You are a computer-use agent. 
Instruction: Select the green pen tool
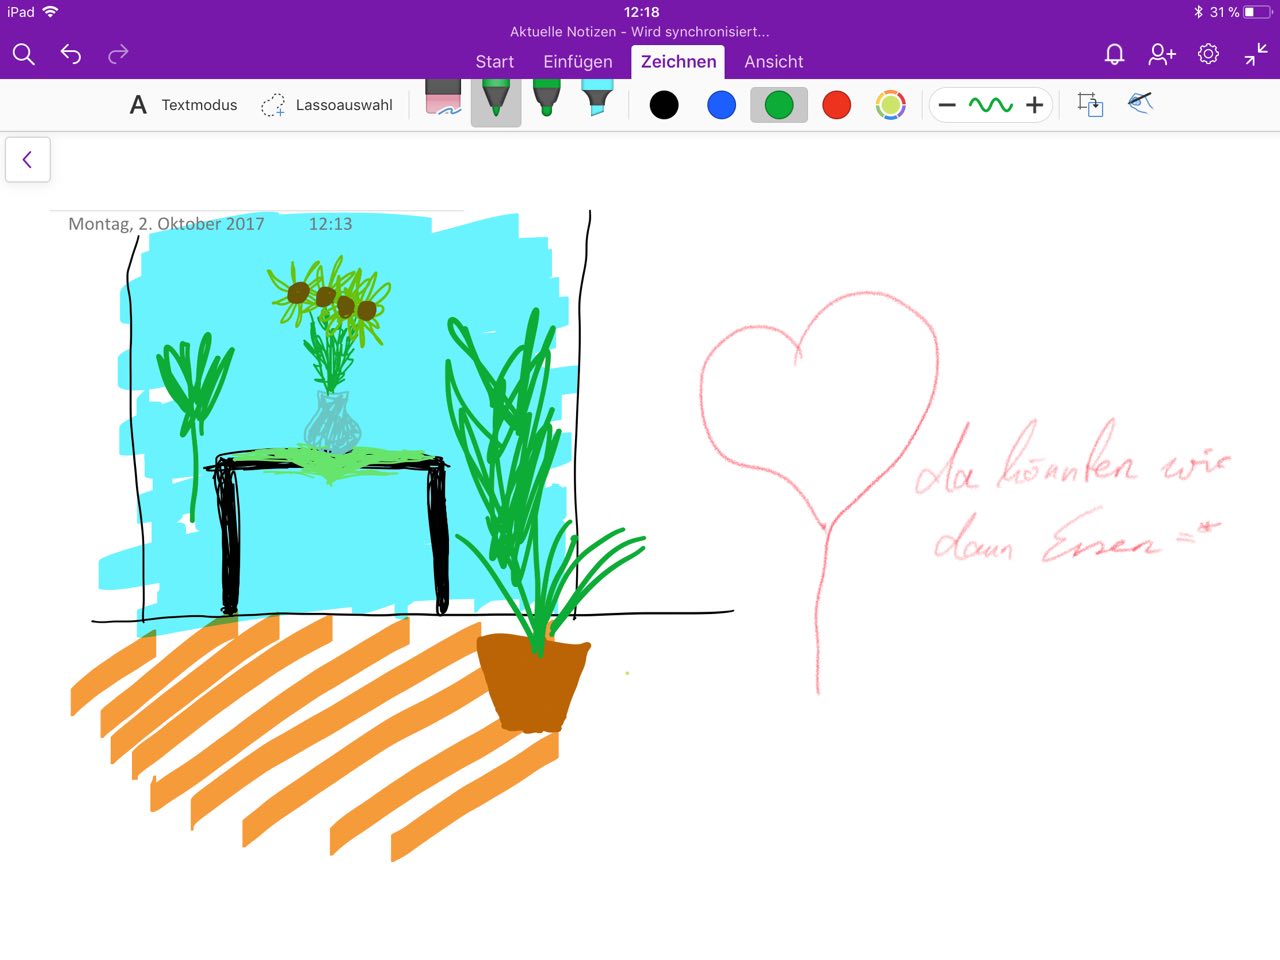496,101
